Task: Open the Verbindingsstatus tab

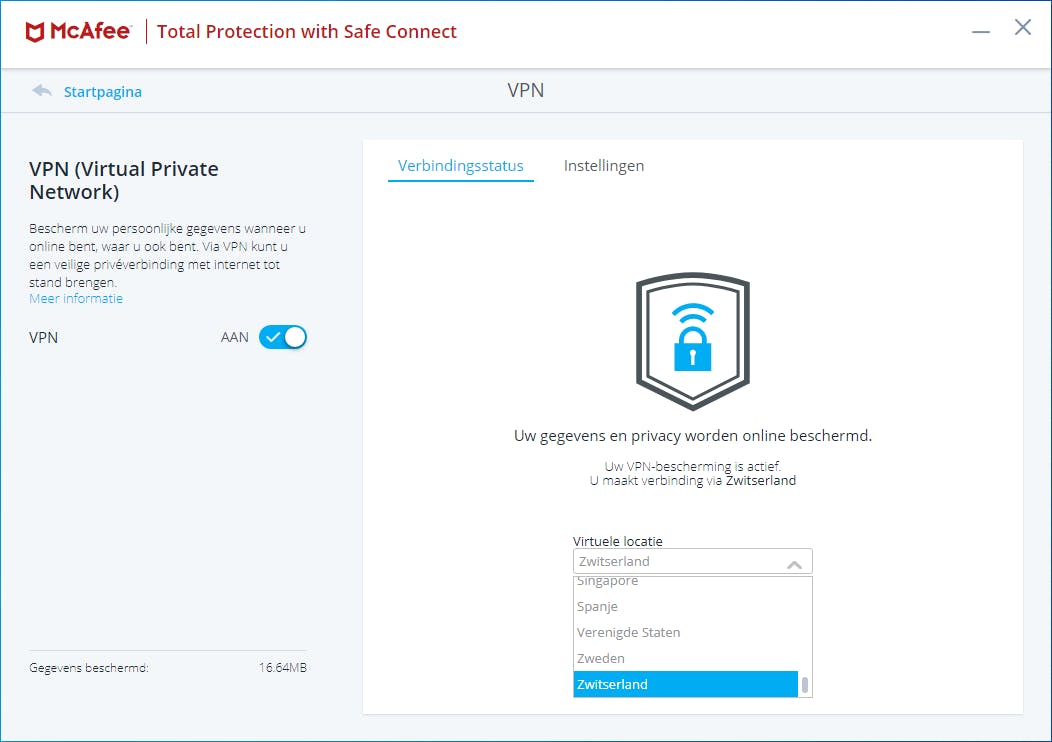Action: coord(460,166)
